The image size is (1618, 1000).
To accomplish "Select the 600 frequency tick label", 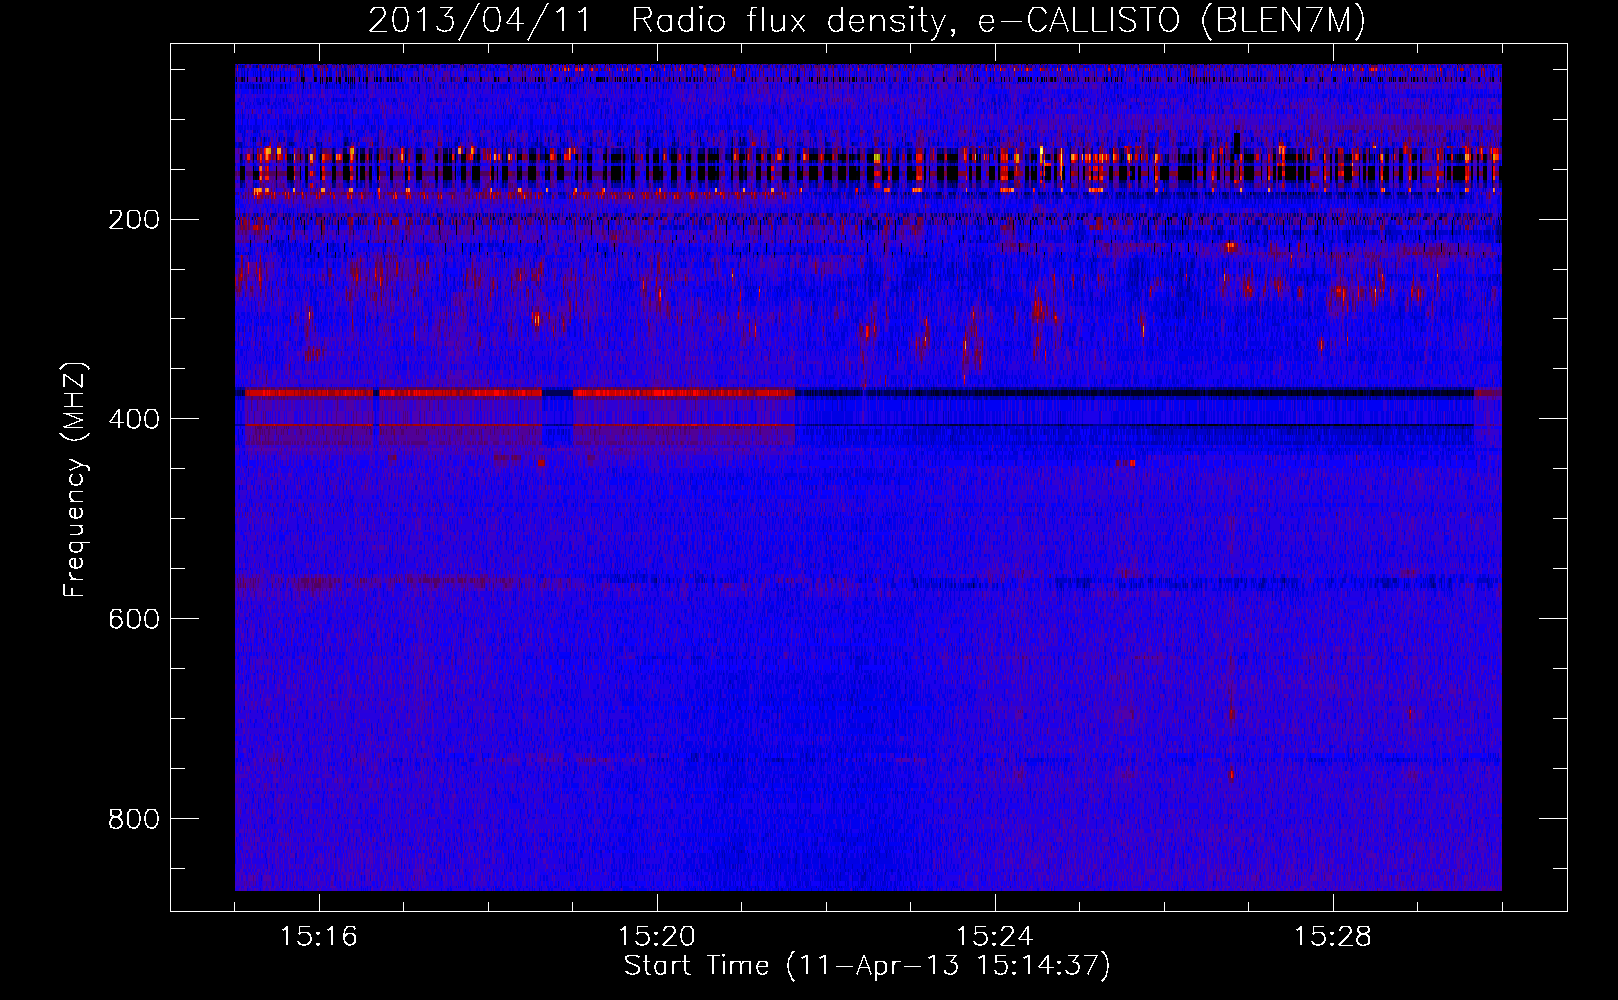I will tap(133, 619).
